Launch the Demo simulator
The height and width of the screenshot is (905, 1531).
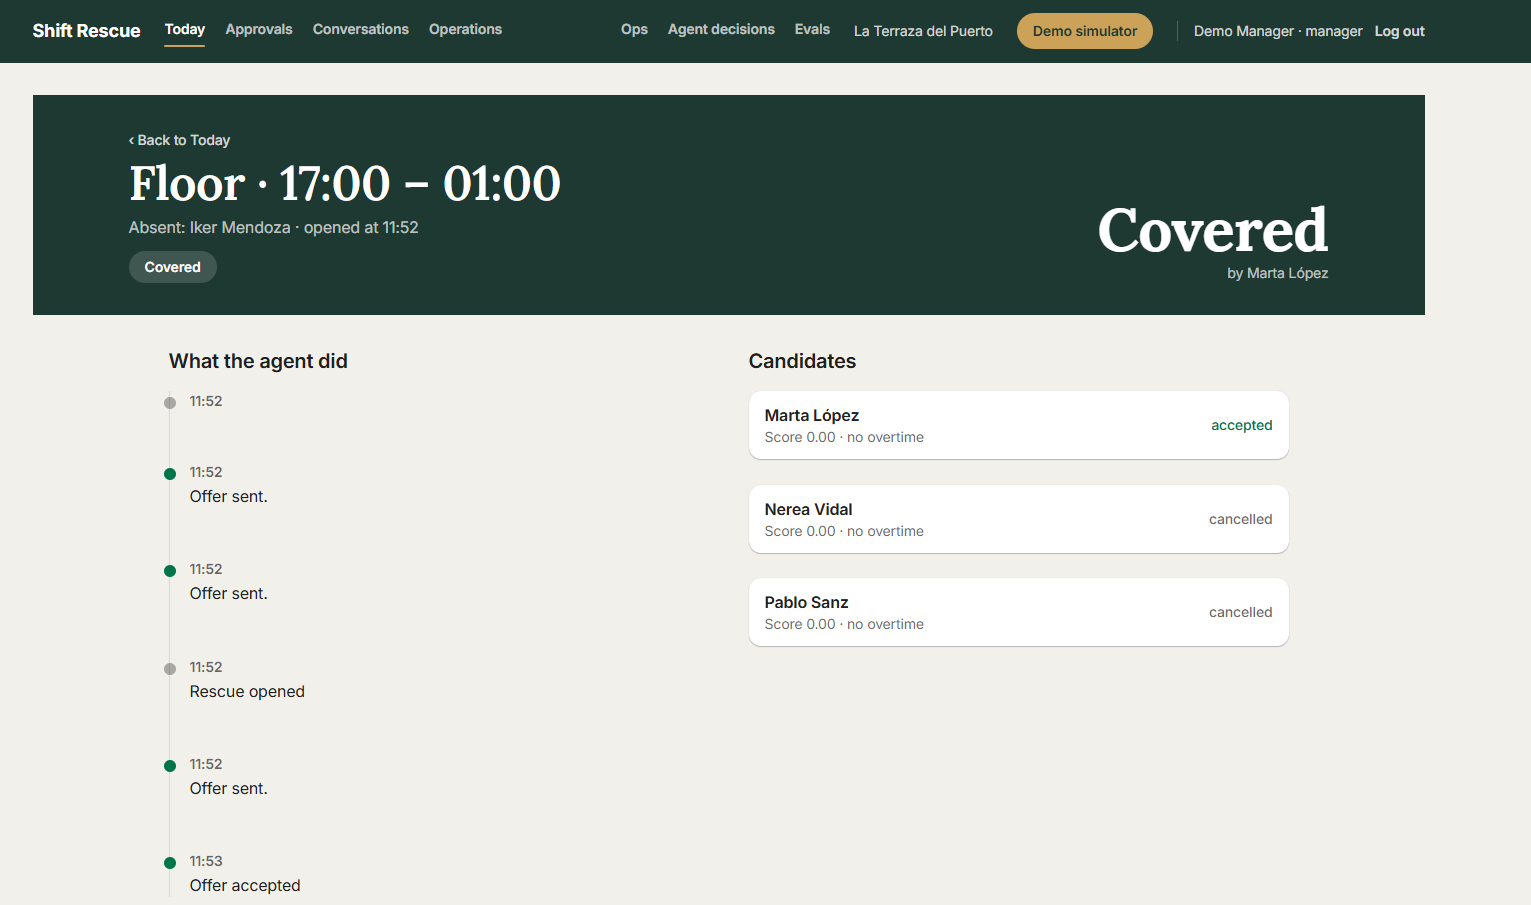1085,31
